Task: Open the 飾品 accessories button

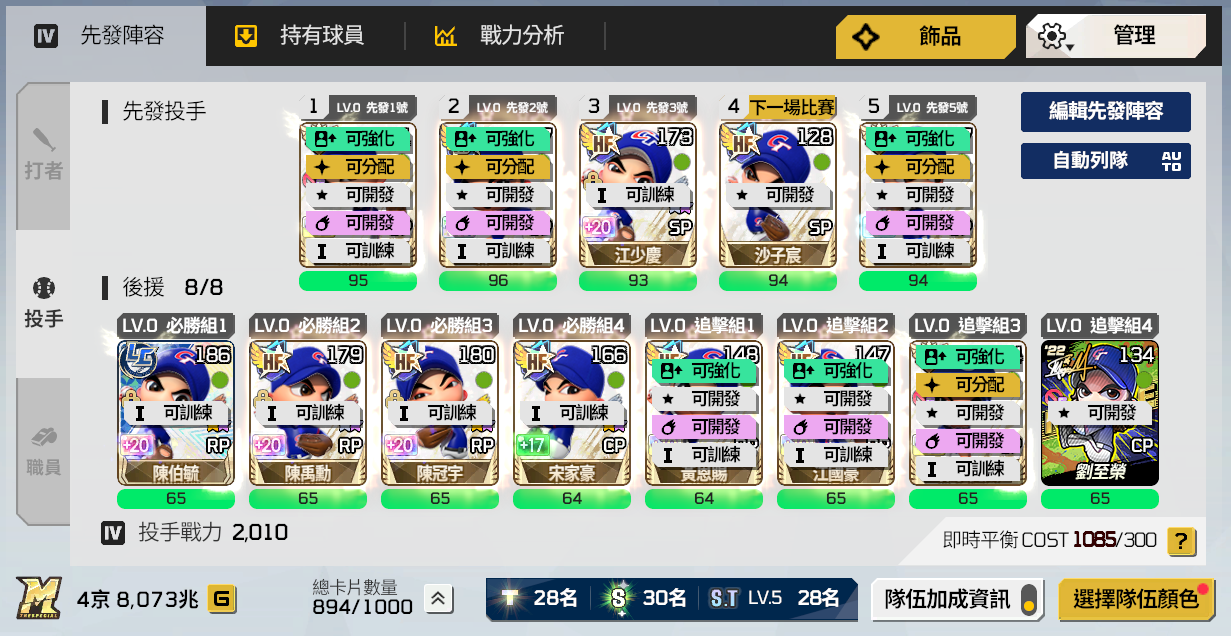Action: point(926,36)
